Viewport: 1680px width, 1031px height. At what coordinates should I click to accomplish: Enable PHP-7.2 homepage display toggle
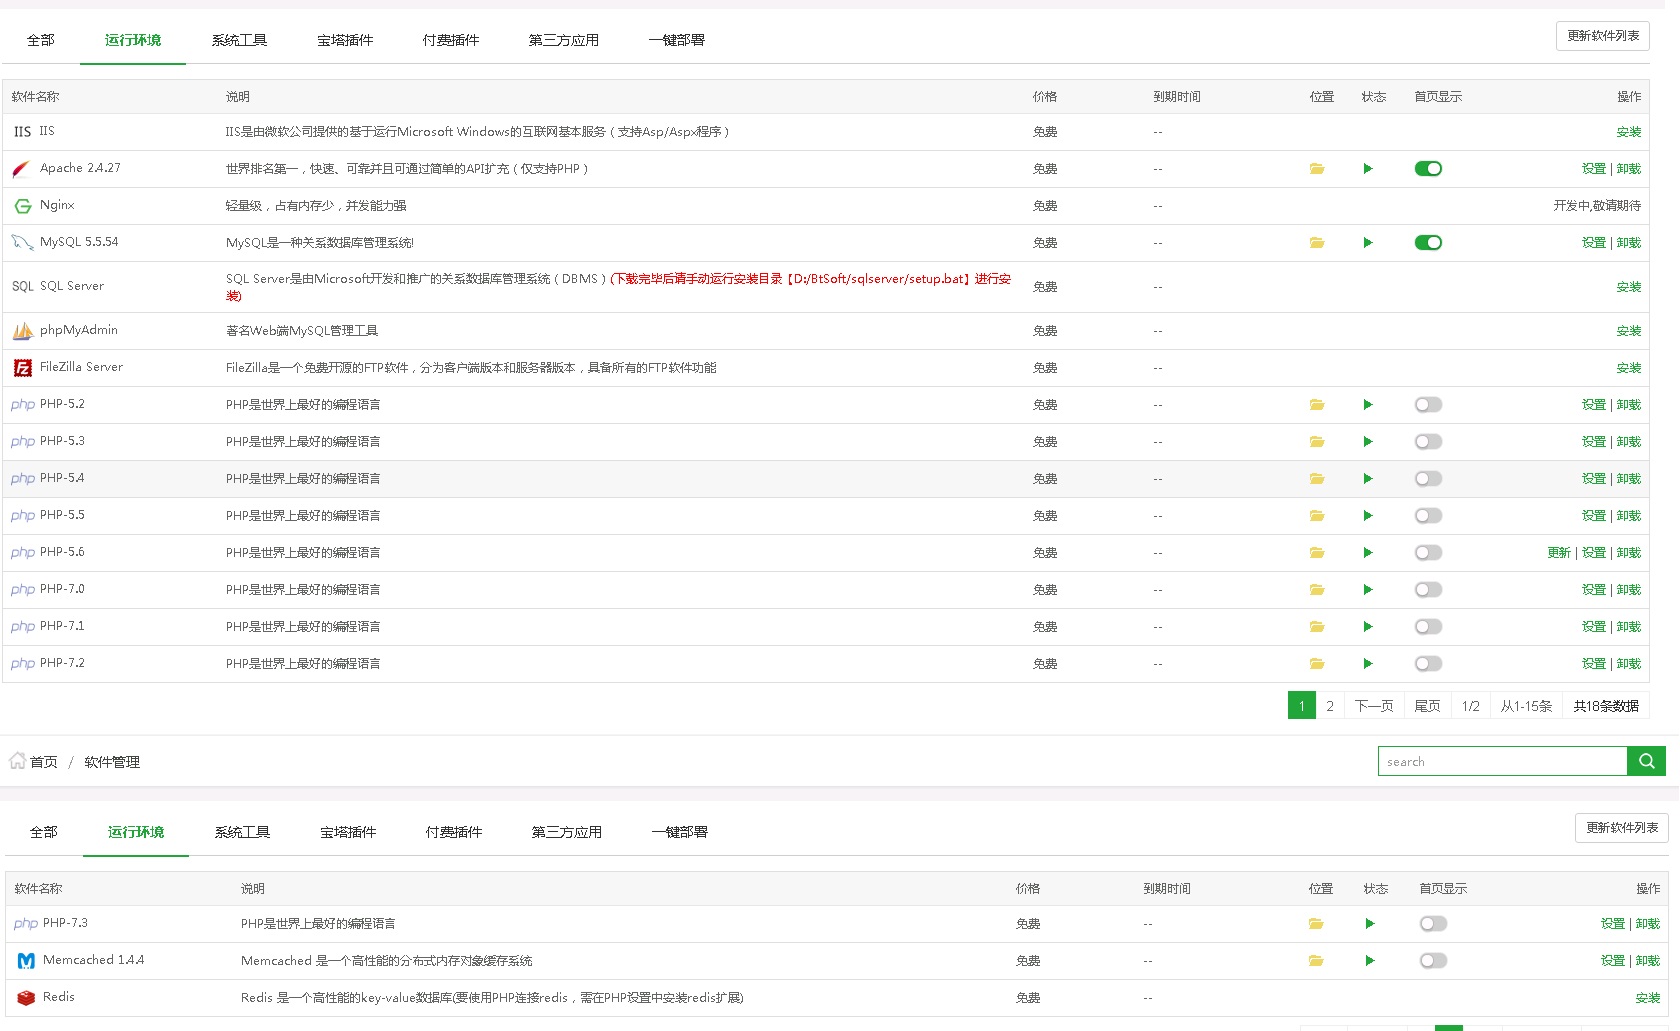[x=1428, y=664]
